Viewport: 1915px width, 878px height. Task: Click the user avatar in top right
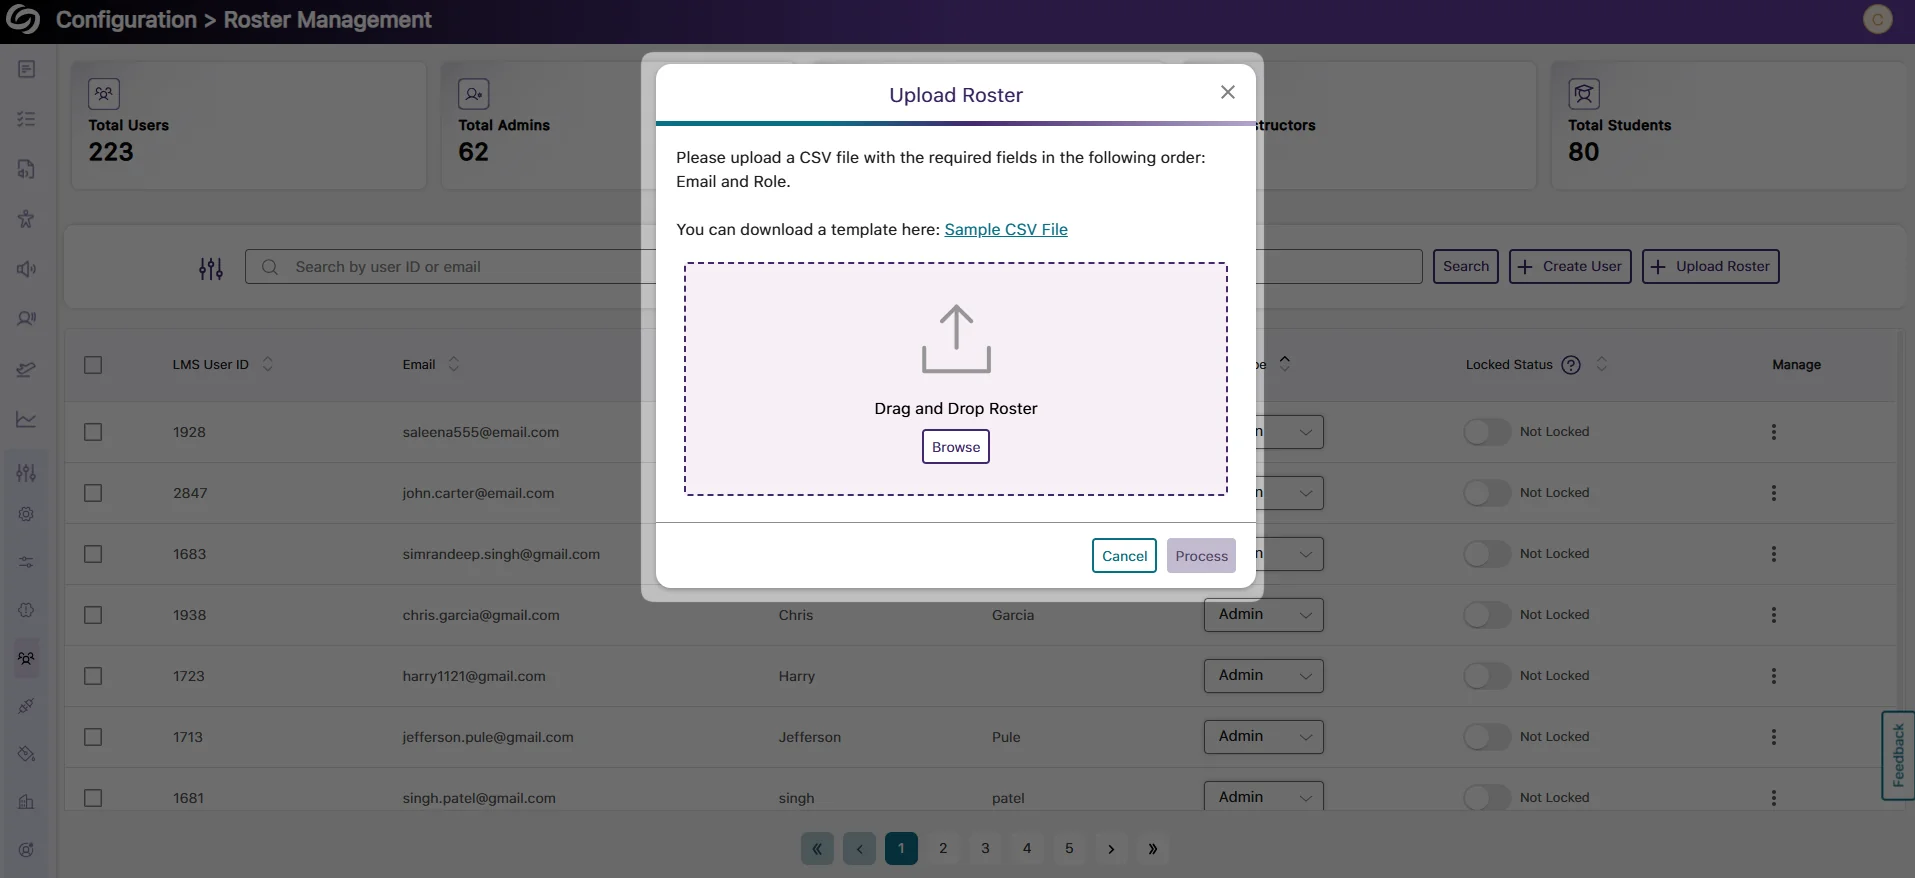point(1877,20)
